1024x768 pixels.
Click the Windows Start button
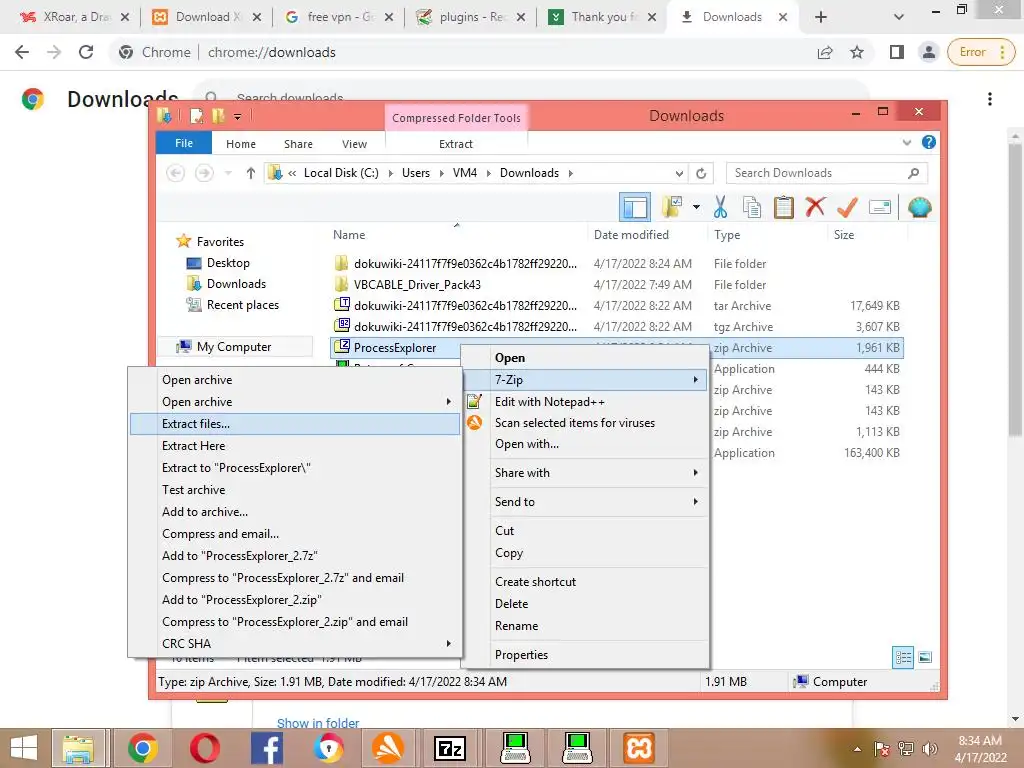24,748
